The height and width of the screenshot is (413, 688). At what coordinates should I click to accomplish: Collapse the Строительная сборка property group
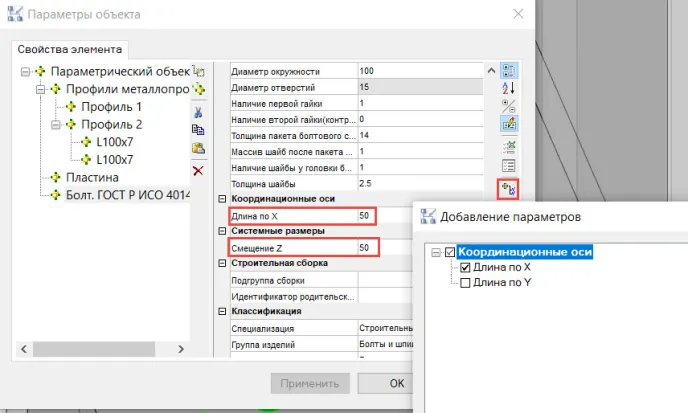(222, 263)
